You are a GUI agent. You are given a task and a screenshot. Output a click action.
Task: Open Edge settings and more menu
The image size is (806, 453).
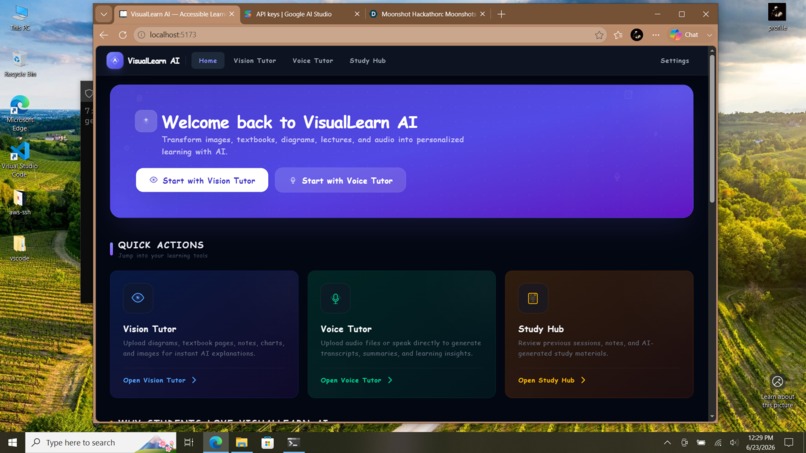pos(655,35)
